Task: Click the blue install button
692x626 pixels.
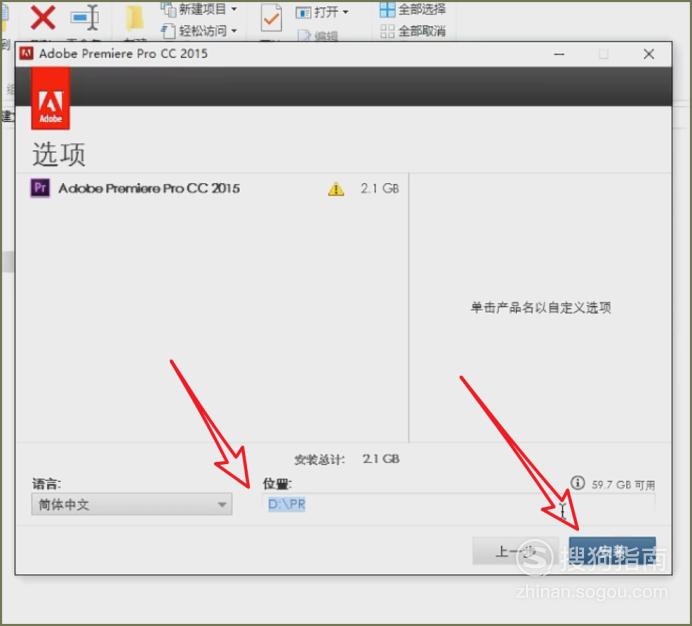Action: (x=612, y=551)
